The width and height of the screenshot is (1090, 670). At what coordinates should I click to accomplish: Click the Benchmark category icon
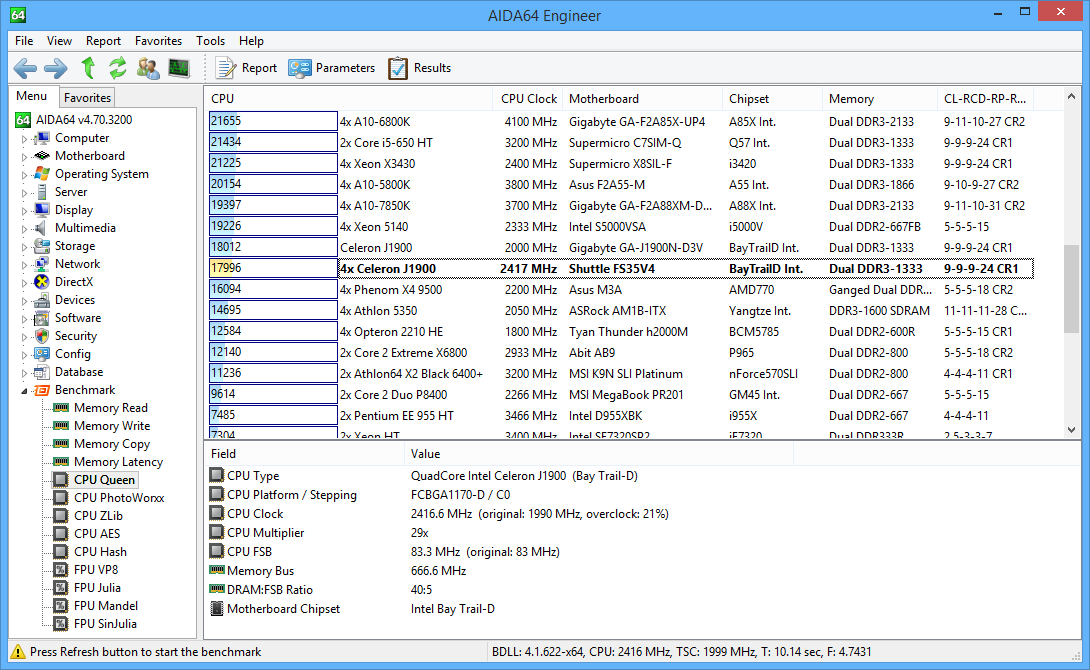coord(42,391)
